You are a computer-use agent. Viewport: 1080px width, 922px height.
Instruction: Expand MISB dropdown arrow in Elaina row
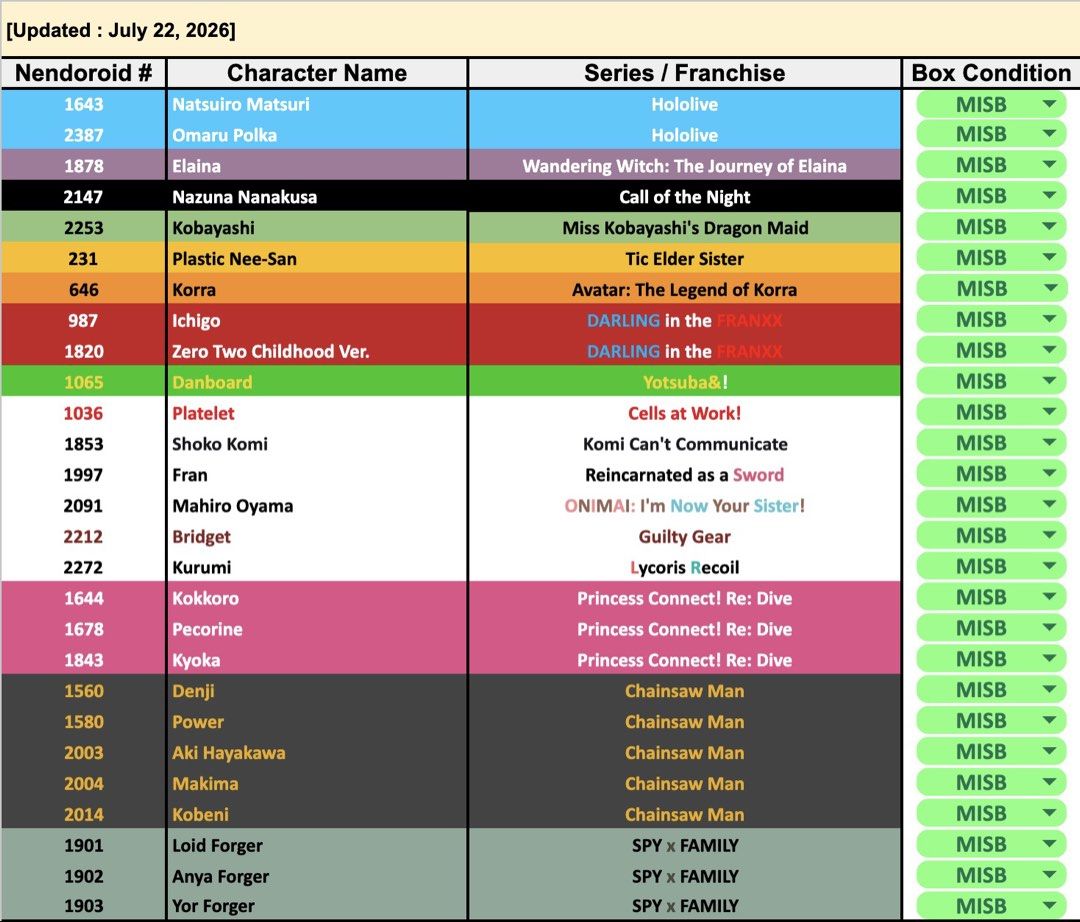point(1050,165)
